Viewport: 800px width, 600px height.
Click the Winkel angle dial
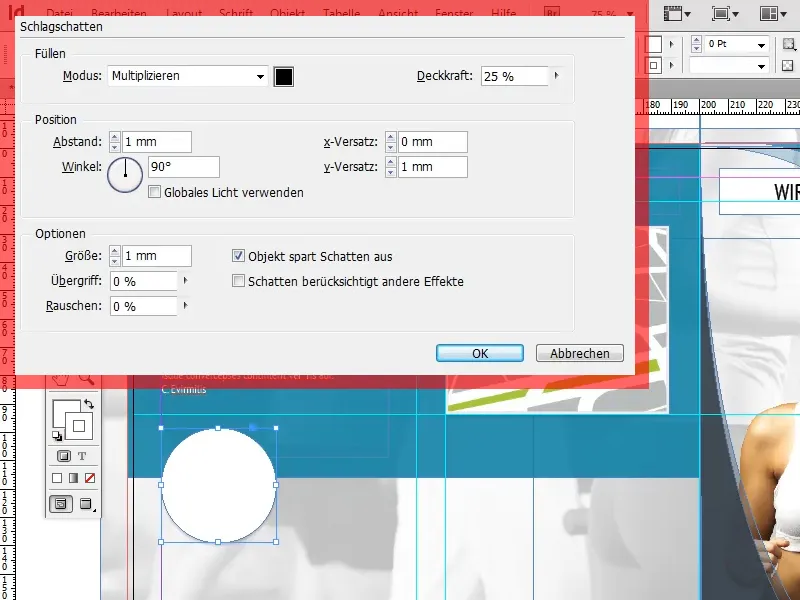(125, 174)
